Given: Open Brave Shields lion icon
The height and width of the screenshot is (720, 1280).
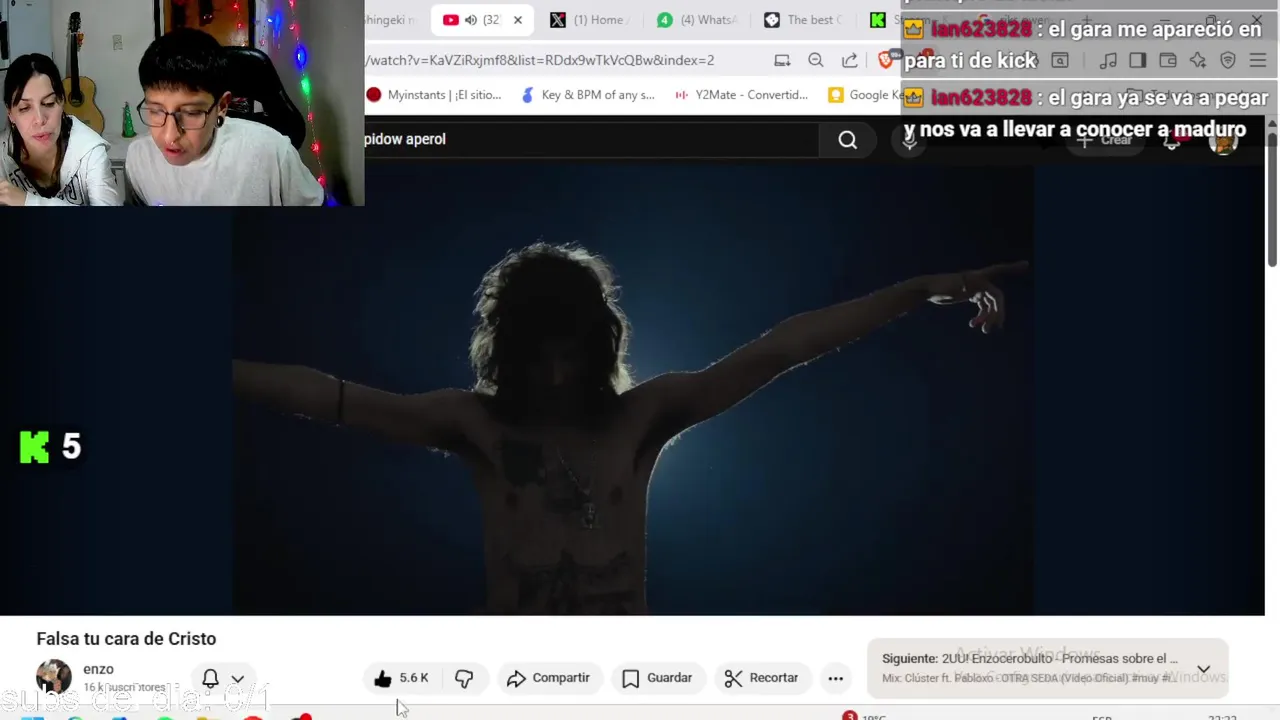Looking at the screenshot, I should (x=885, y=60).
